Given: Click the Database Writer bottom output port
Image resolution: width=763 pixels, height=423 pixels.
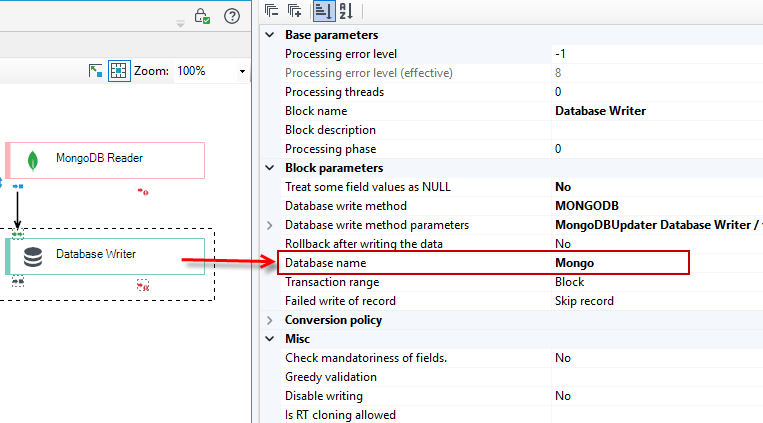Looking at the screenshot, I should coord(18,281).
